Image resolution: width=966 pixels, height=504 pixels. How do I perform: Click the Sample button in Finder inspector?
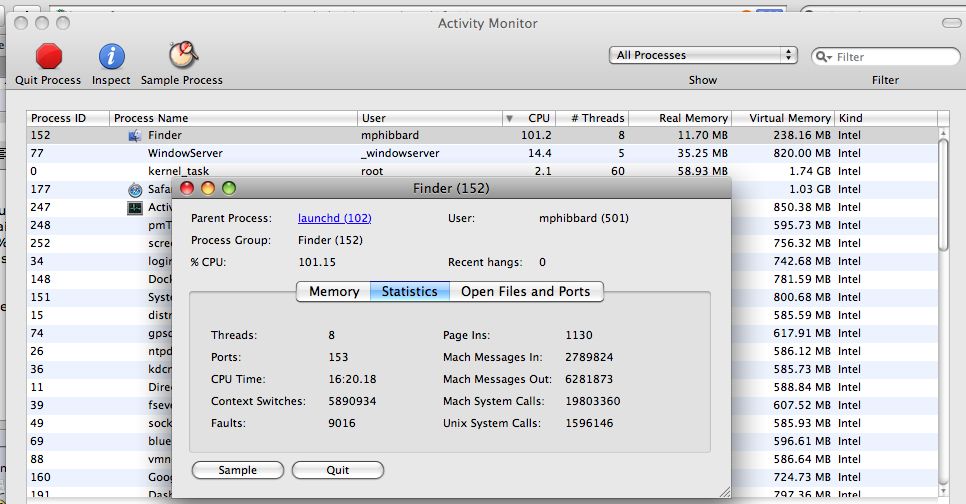pos(238,470)
